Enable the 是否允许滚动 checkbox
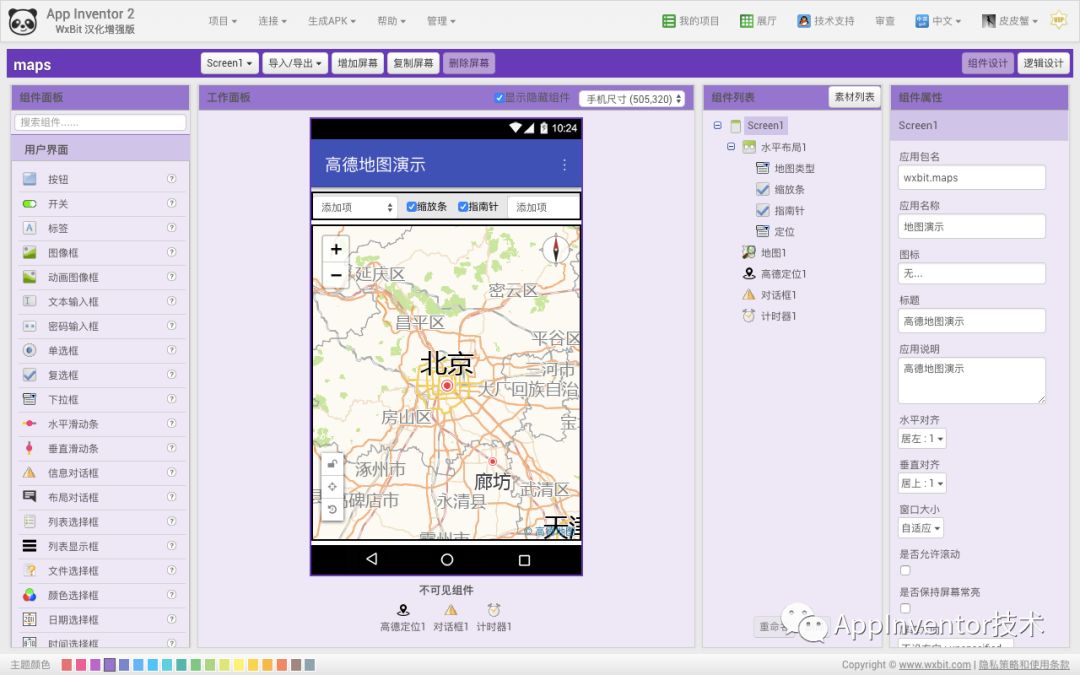The image size is (1080, 675). tap(905, 570)
